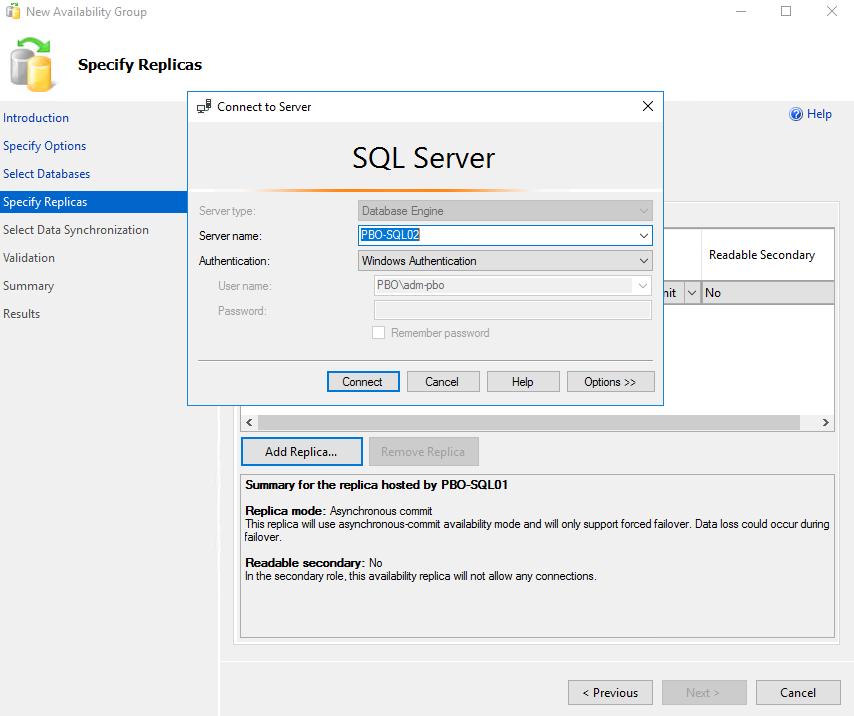The height and width of the screenshot is (716, 854).
Task: Click the Remove Replica button
Action: click(x=424, y=451)
